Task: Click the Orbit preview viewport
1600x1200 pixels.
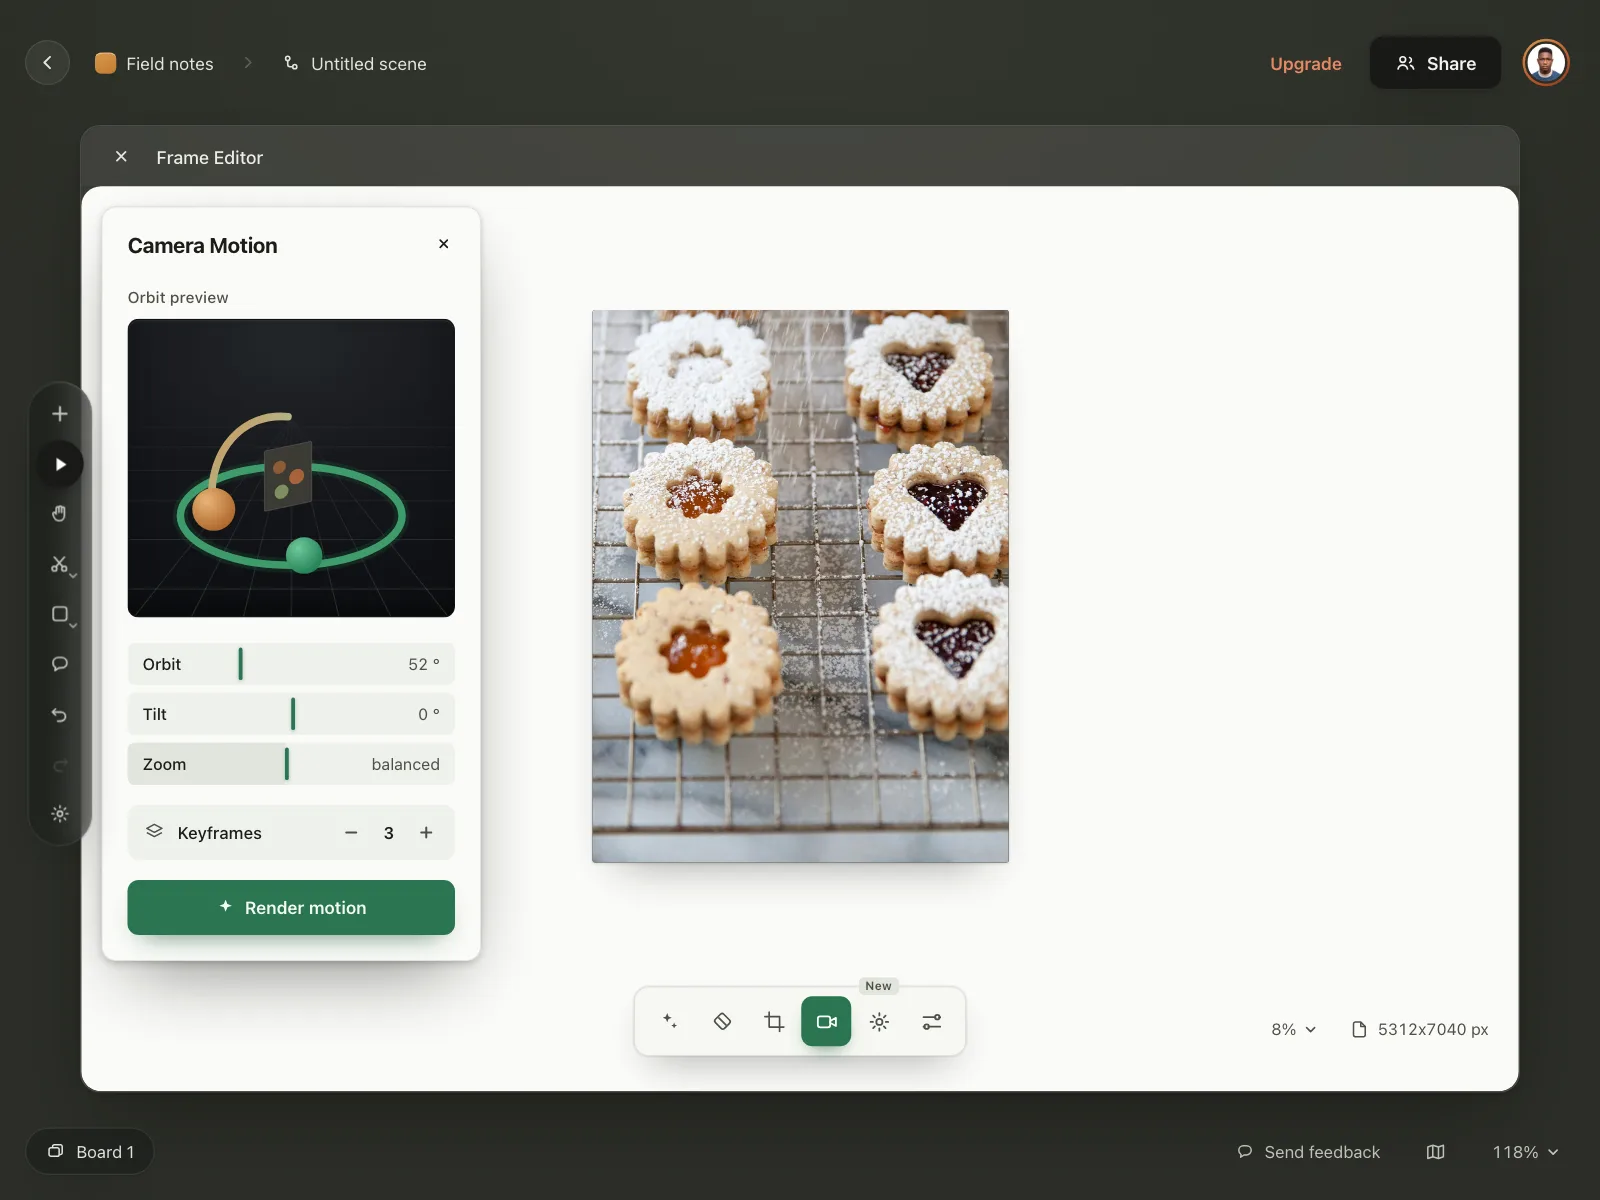Action: (291, 468)
